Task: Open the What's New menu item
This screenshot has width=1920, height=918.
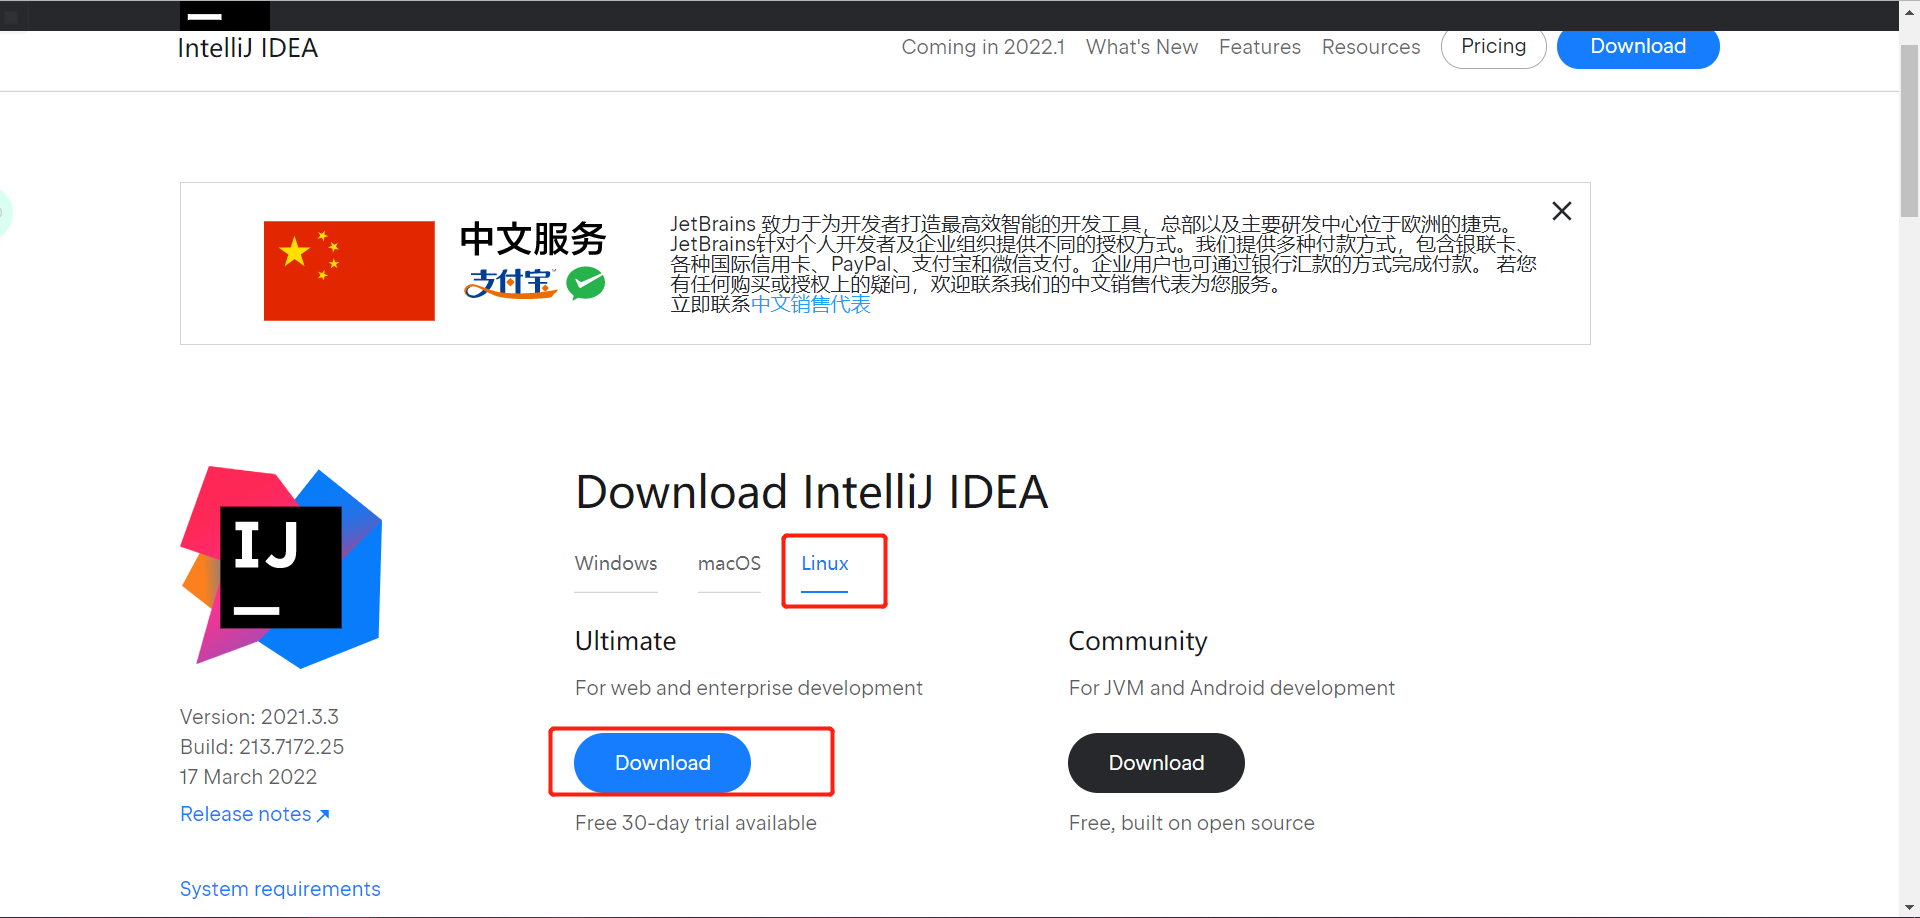Action: click(x=1142, y=47)
